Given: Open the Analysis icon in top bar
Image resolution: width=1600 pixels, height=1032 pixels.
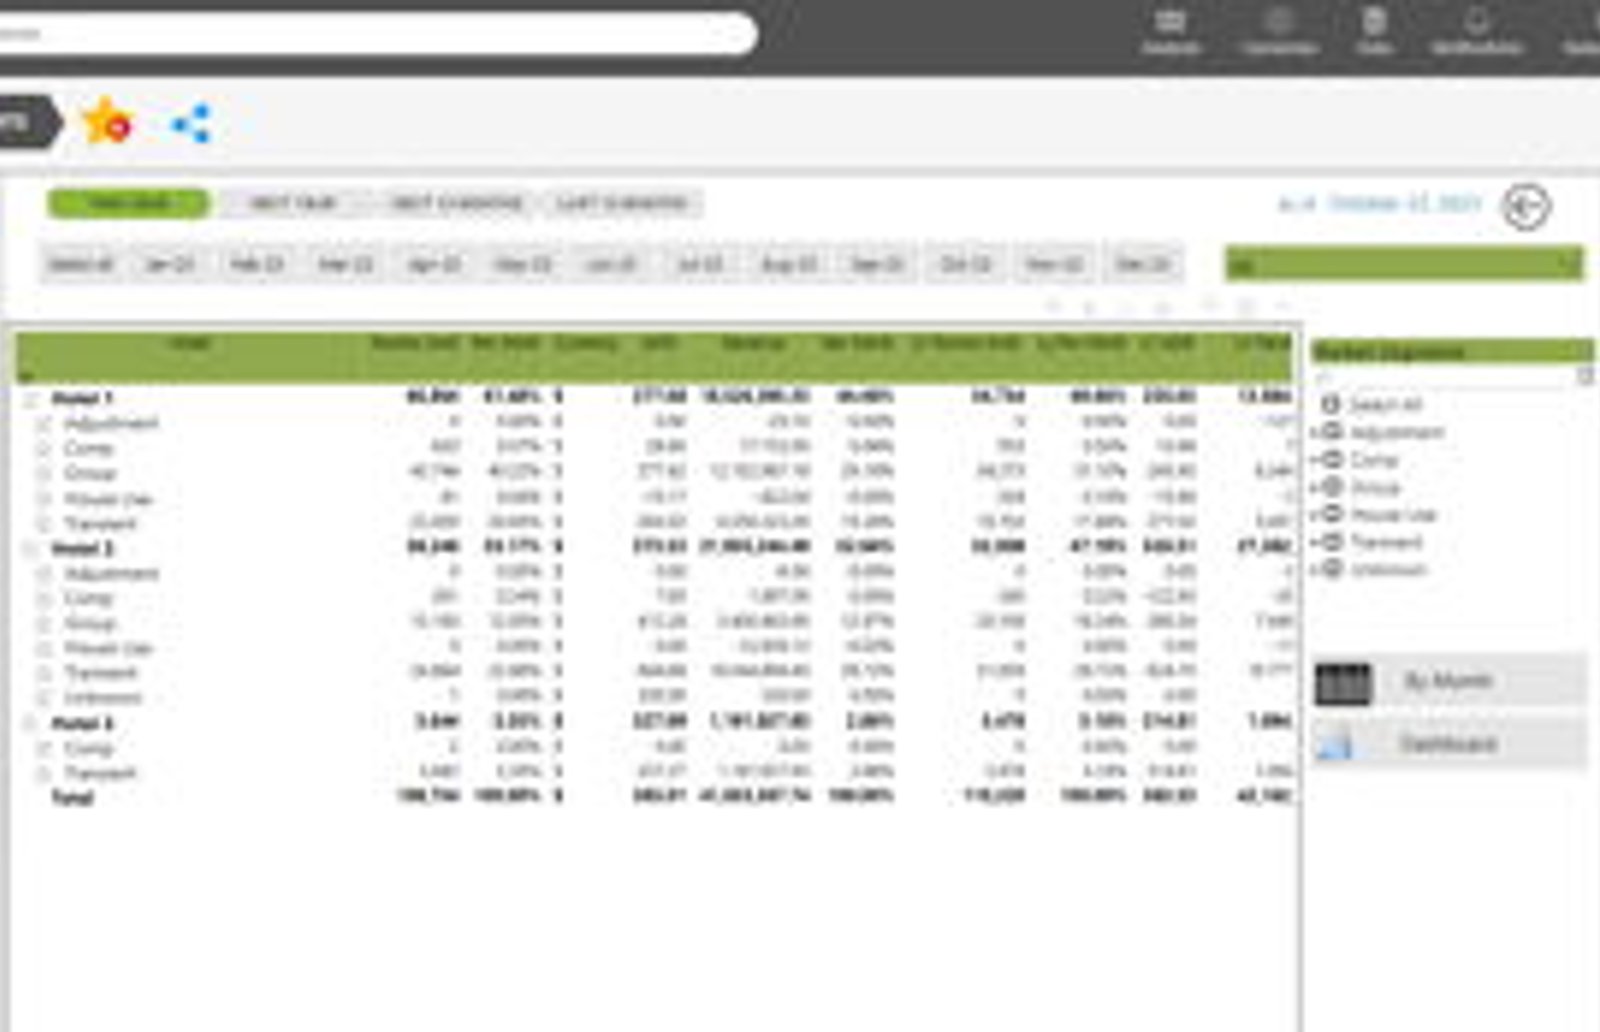Looking at the screenshot, I should click(x=1170, y=31).
